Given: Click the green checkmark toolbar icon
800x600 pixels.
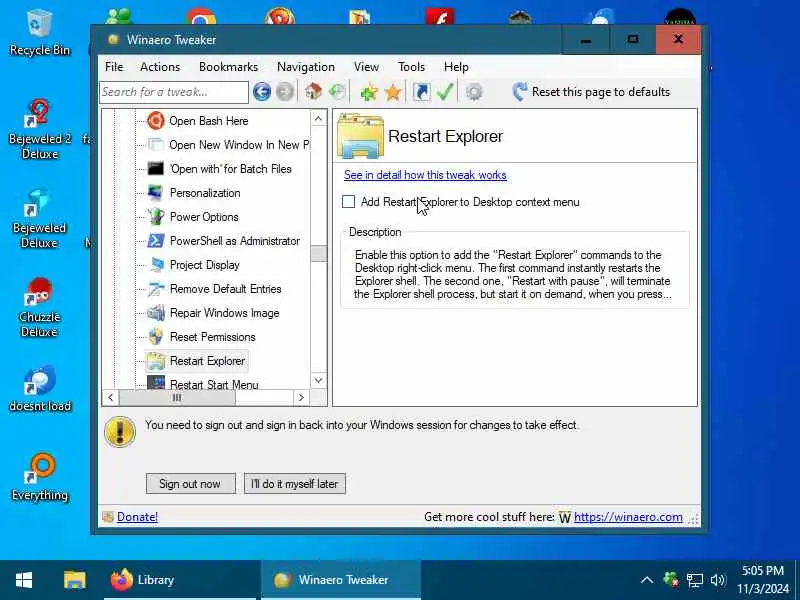Looking at the screenshot, I should (445, 92).
